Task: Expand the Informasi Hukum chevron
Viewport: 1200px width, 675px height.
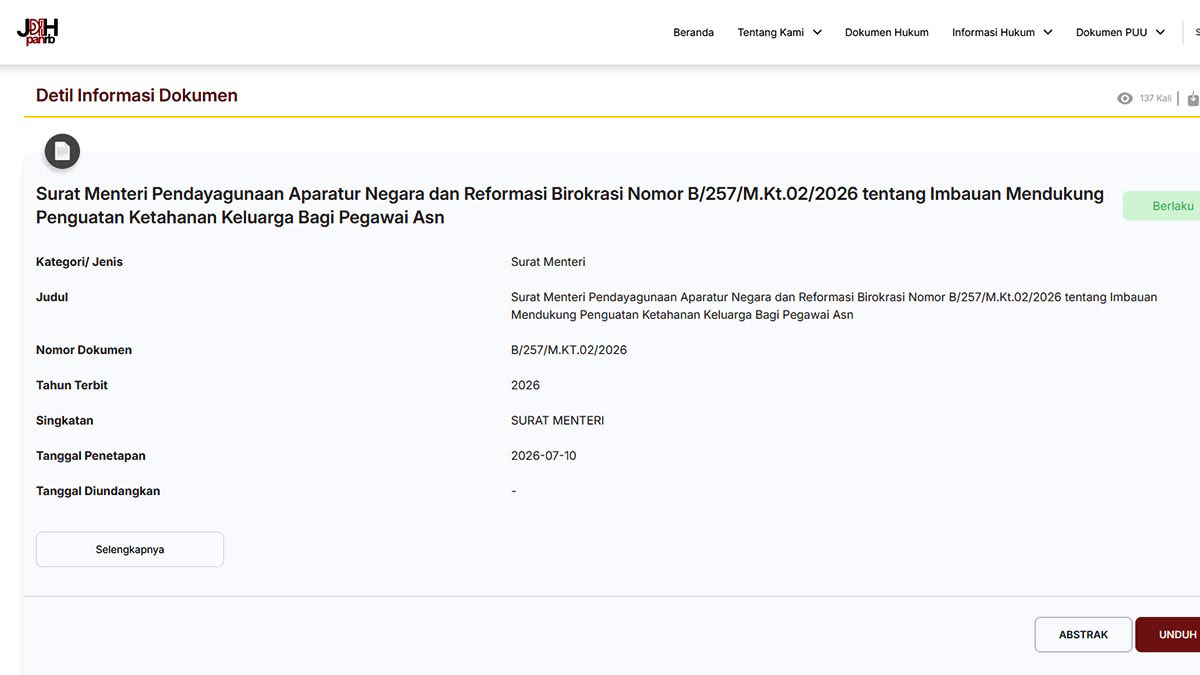Action: [1048, 32]
